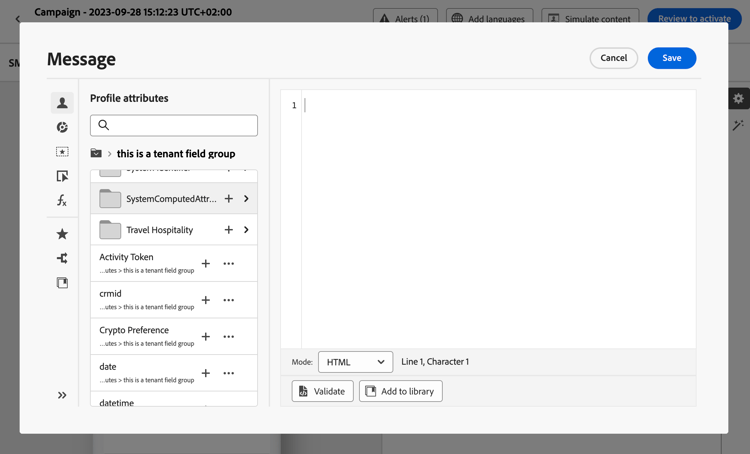750x454 pixels.
Task: Click the search field in Profile attributes
Action: click(x=174, y=125)
